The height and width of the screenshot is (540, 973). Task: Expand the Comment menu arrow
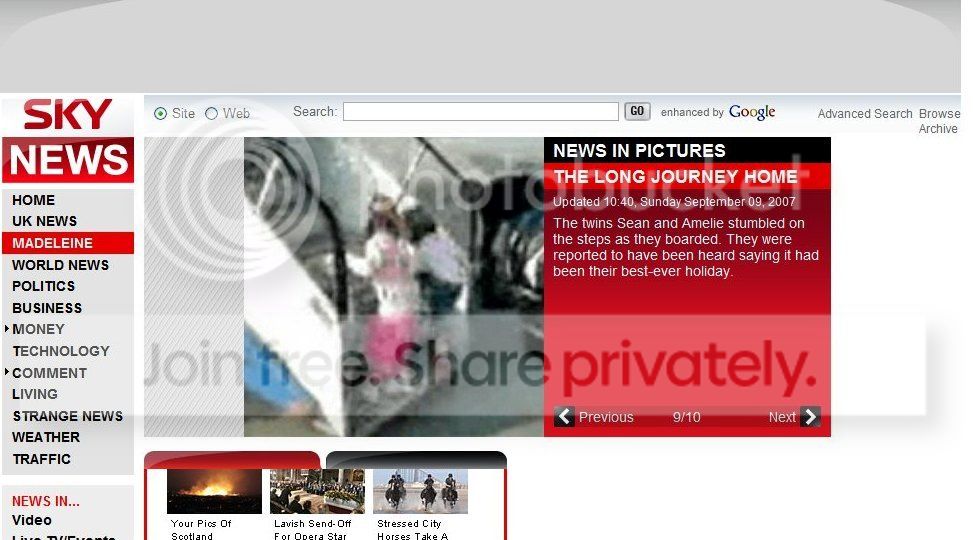(x=7, y=373)
